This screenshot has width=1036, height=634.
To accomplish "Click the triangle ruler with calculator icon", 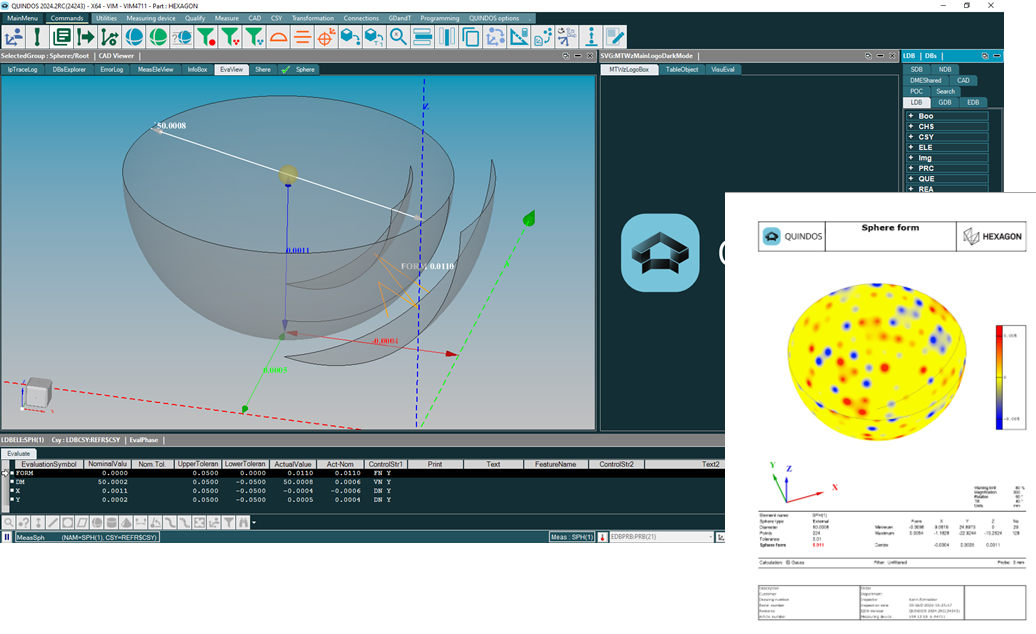I will click(519, 37).
